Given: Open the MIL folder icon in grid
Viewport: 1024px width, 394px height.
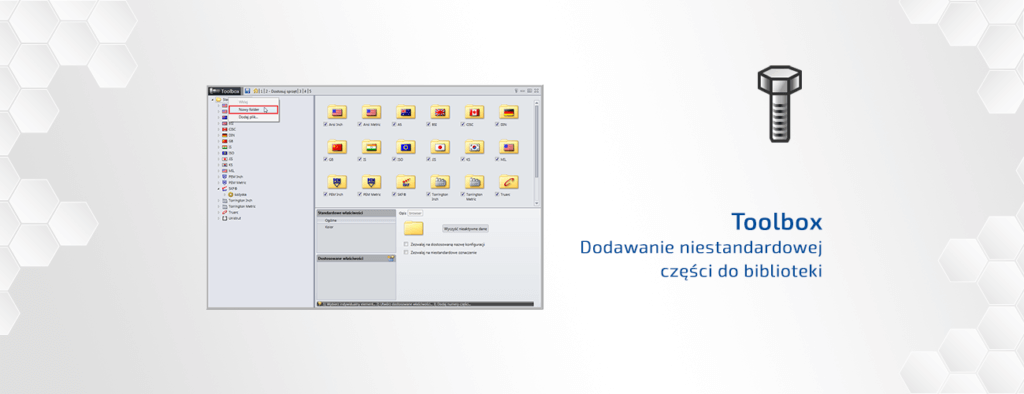Looking at the screenshot, I should [x=509, y=147].
